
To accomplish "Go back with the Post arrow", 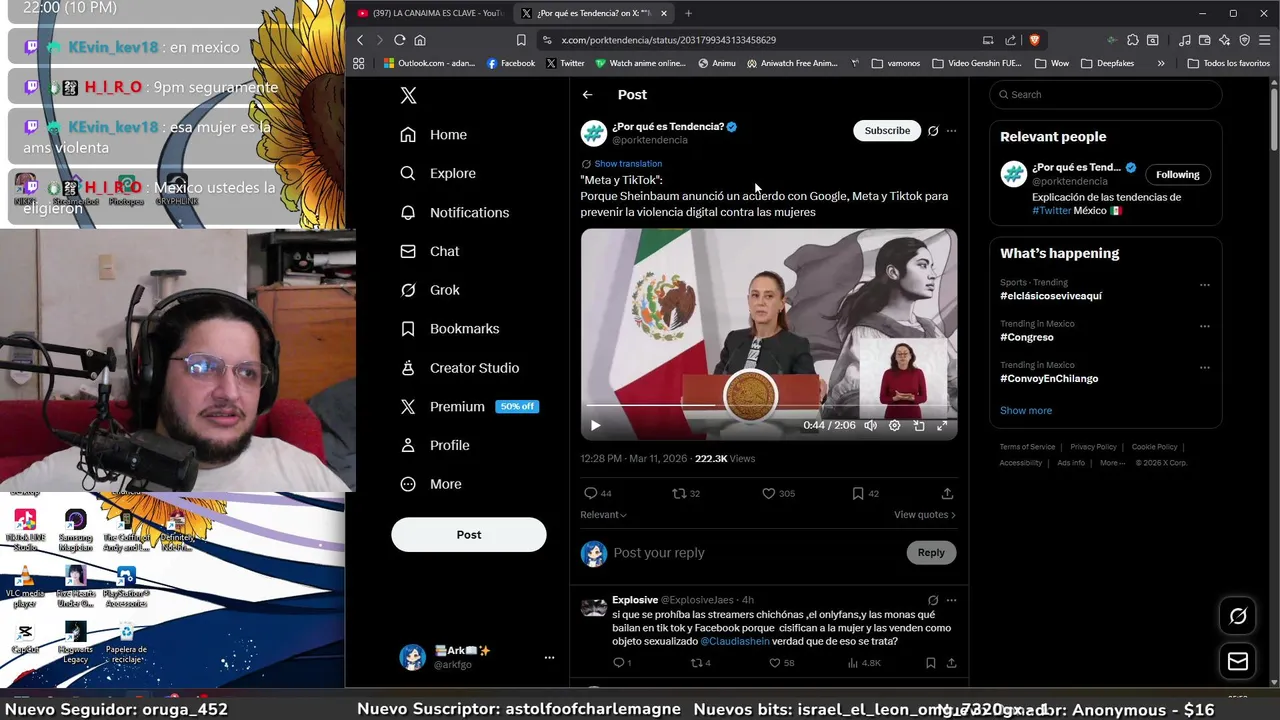I will (588, 94).
